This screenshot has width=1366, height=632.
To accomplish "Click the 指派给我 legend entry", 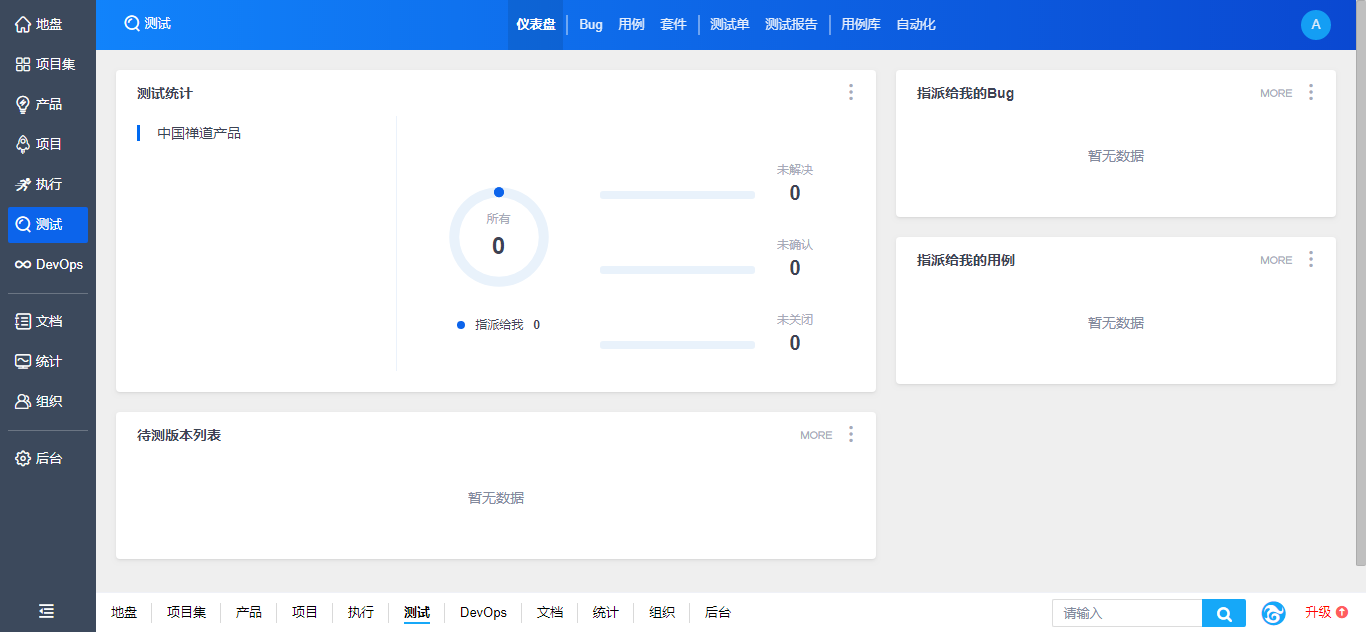I will [498, 325].
